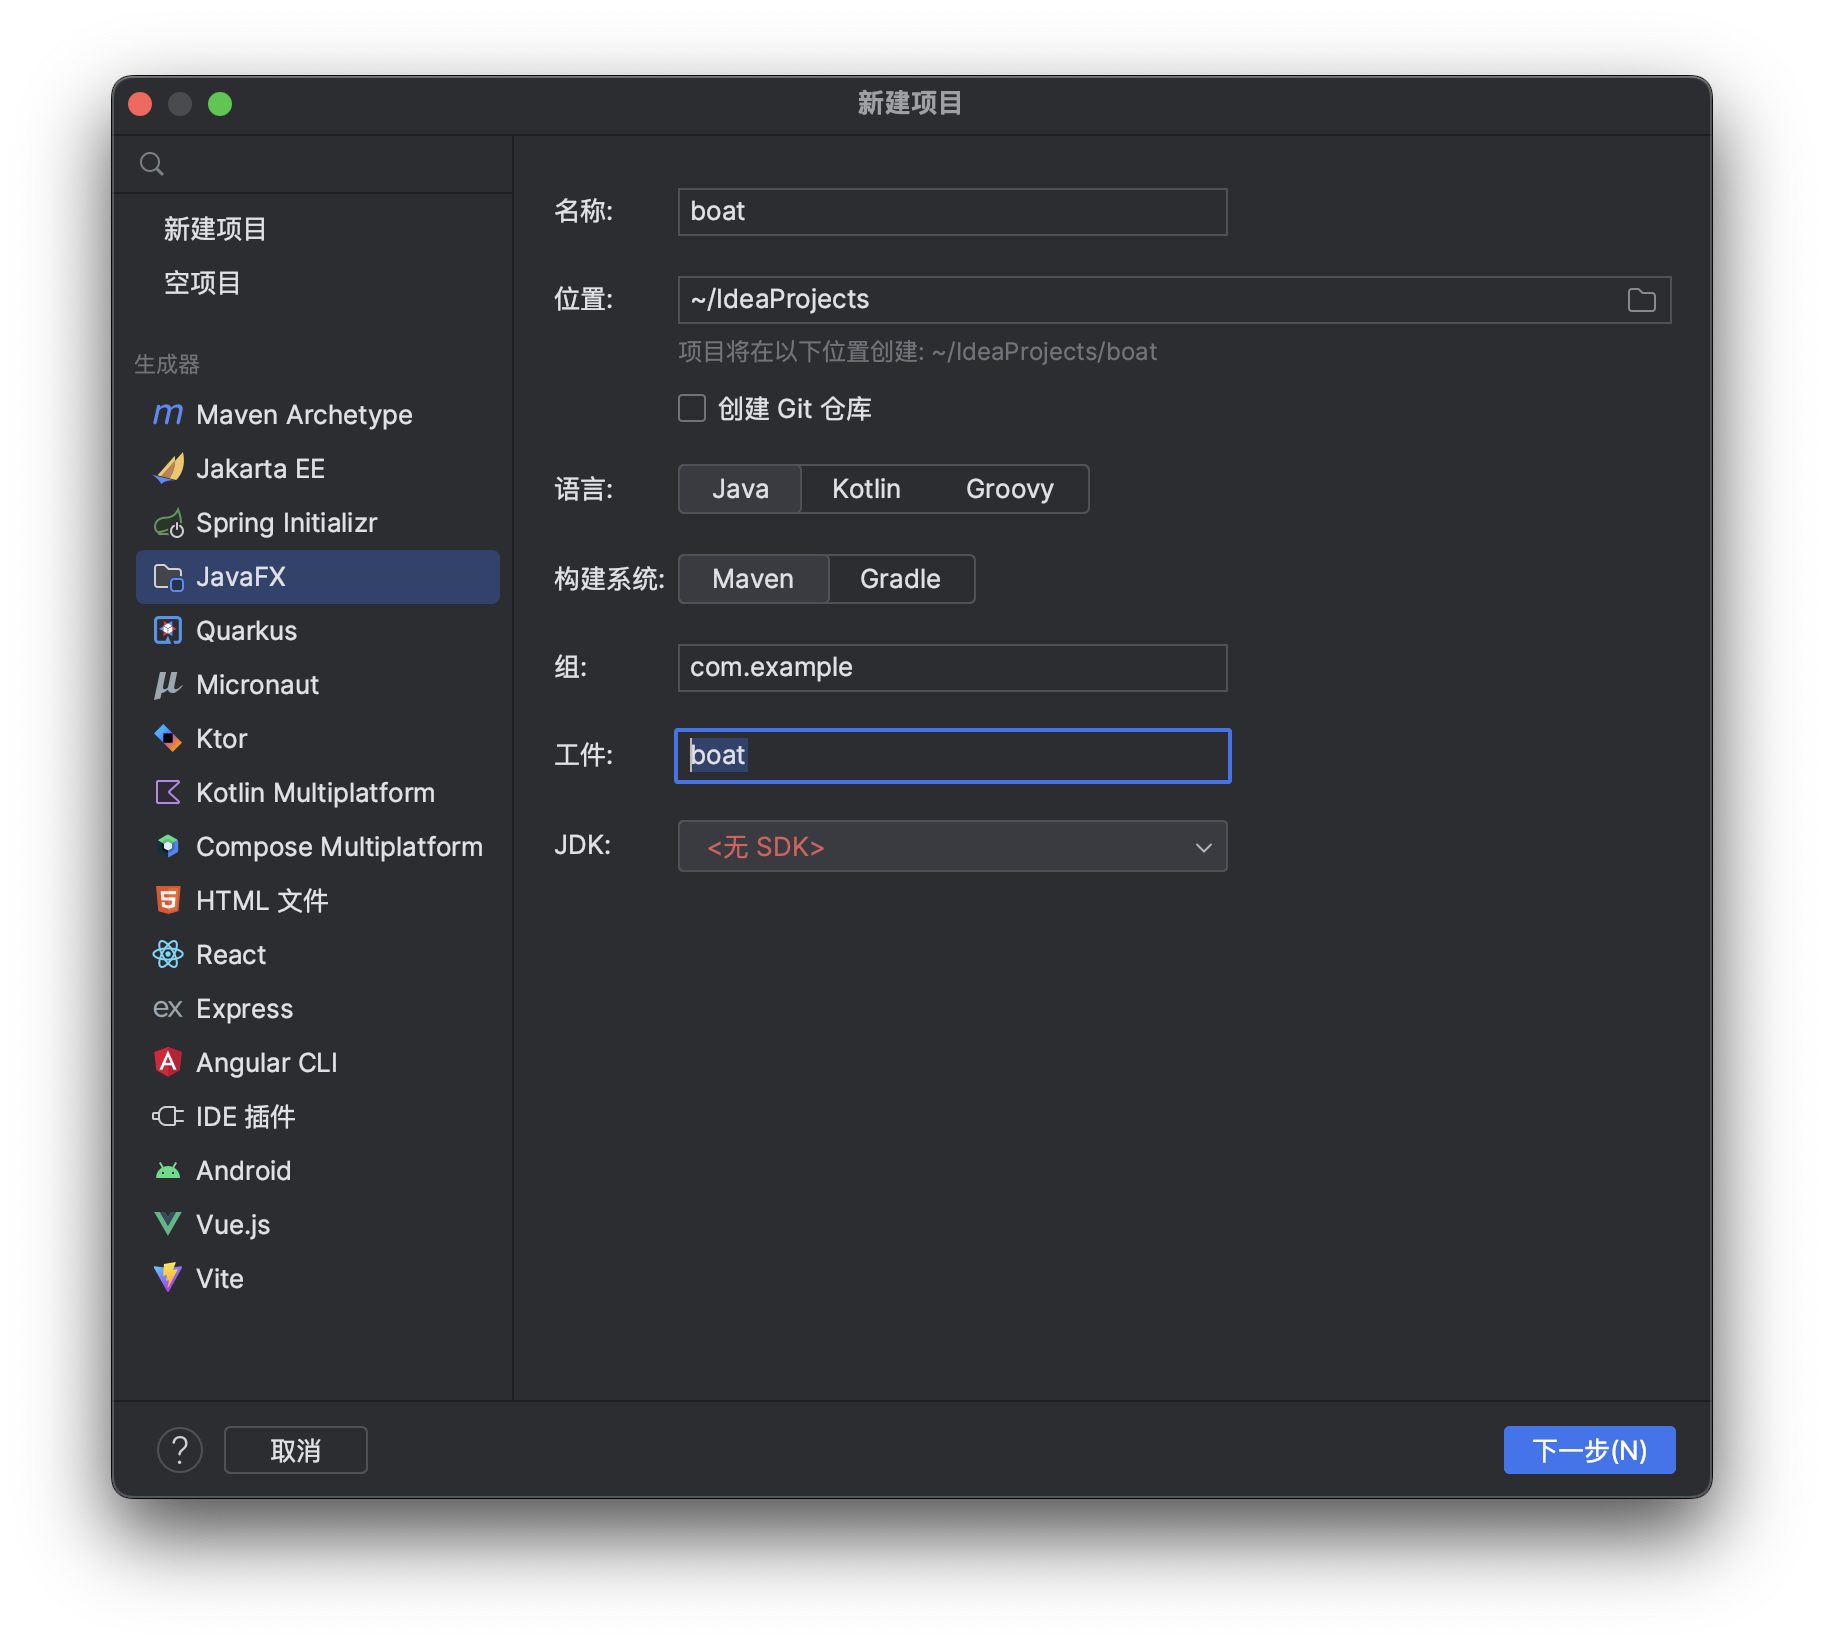Select 新建项目 in the sidebar
Image resolution: width=1824 pixels, height=1646 pixels.
coord(214,229)
